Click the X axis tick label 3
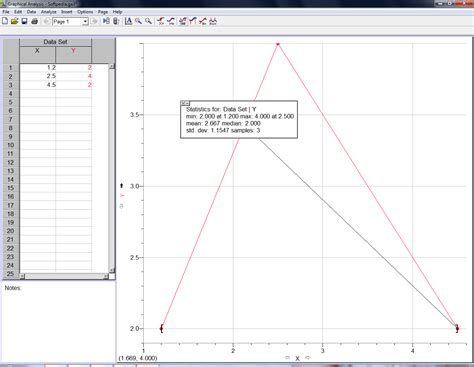The image size is (474, 367). 323,350
